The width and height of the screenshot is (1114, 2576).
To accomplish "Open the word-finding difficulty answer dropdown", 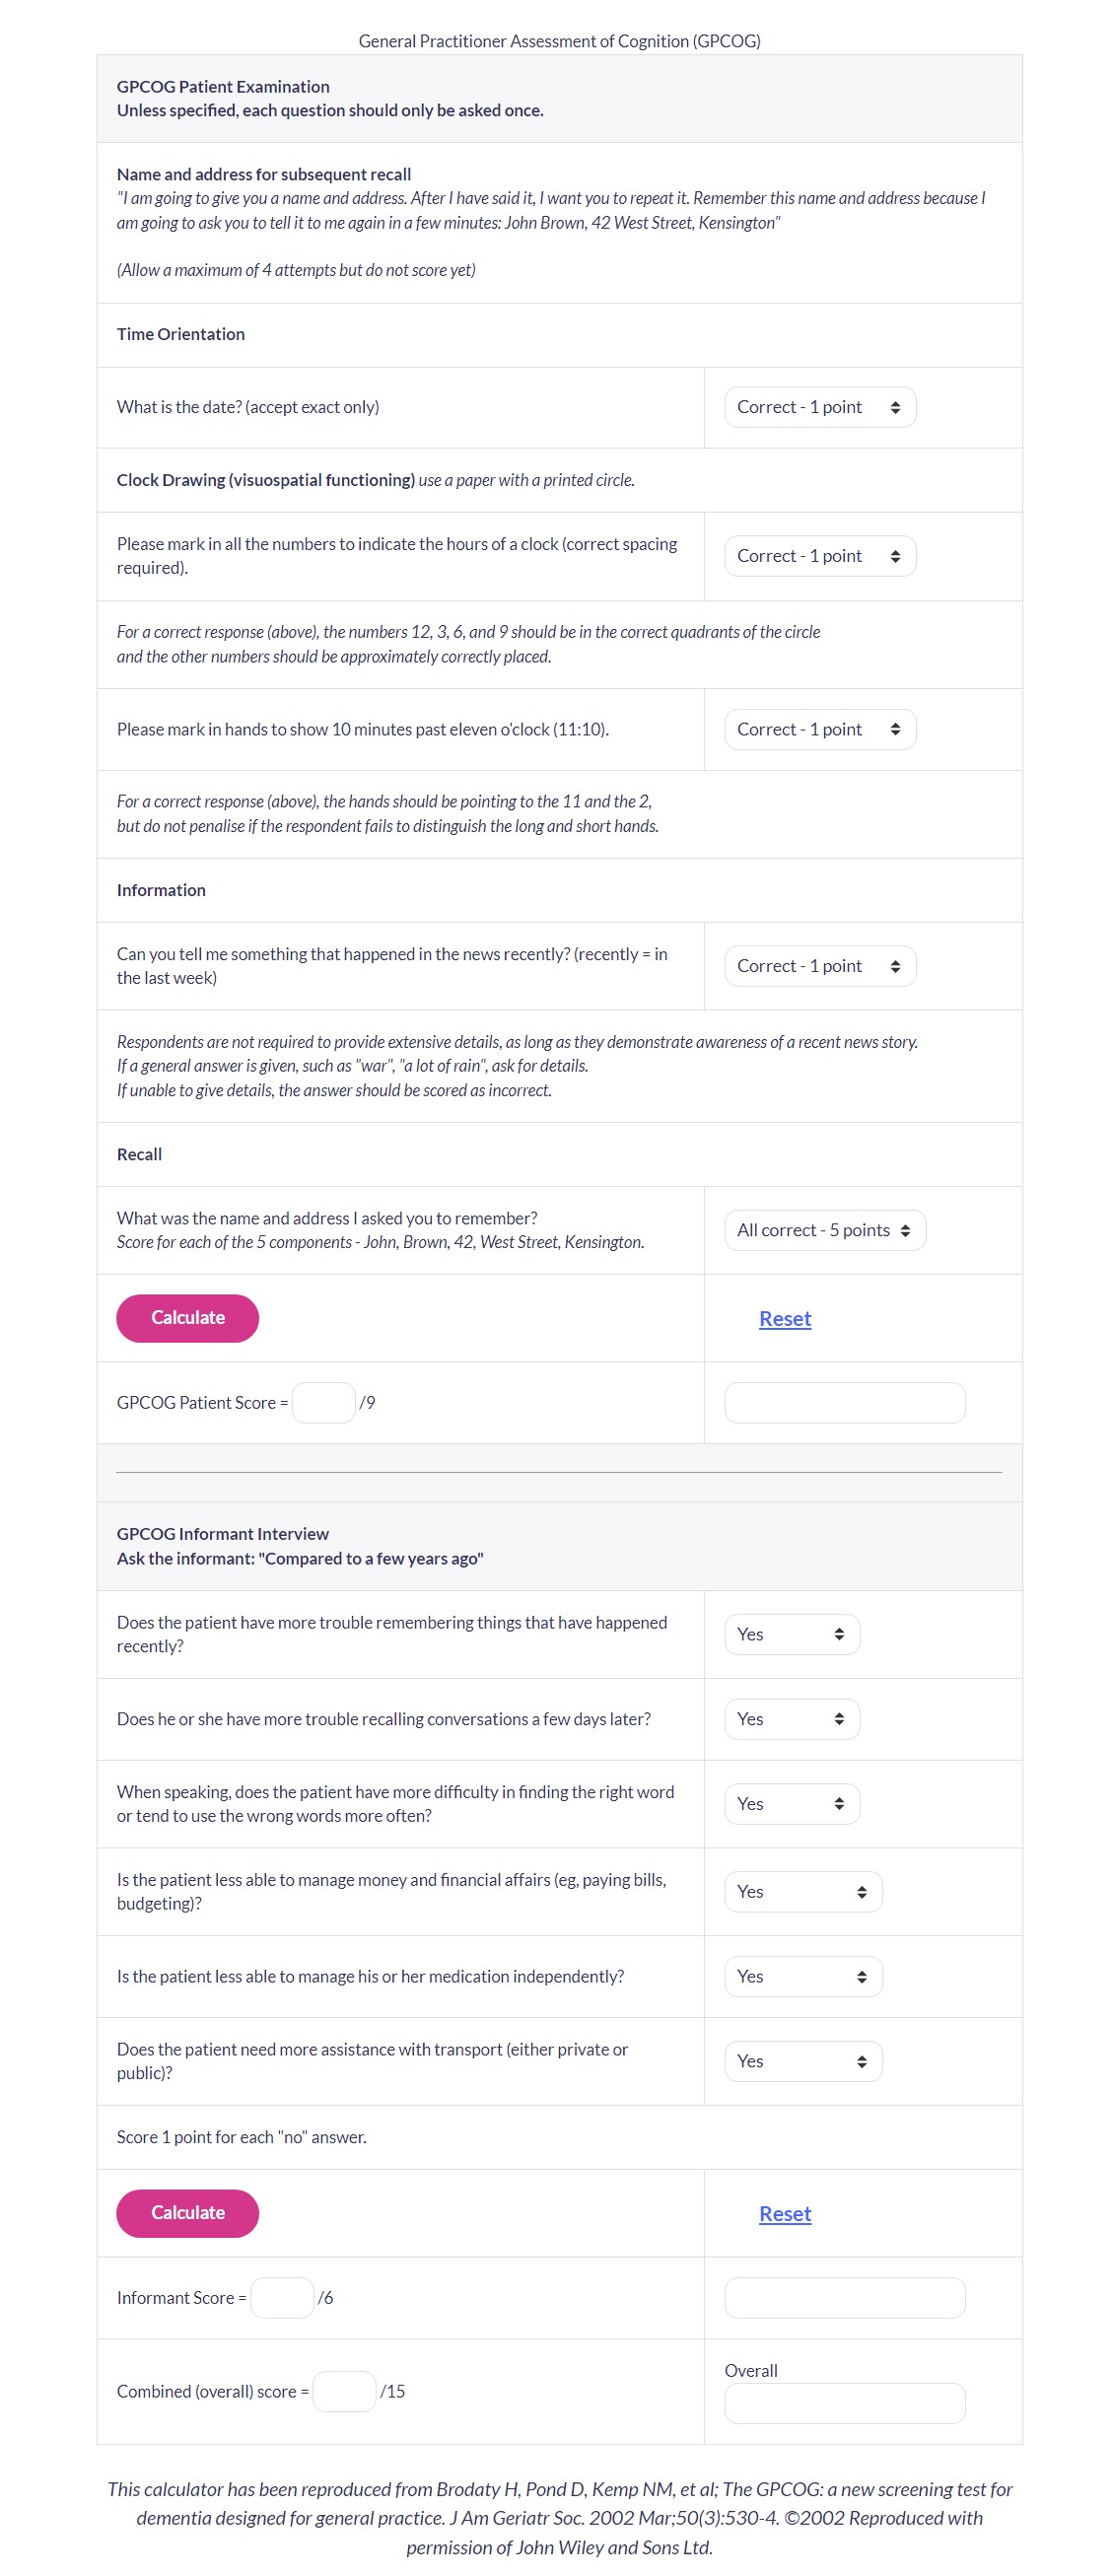I will (x=791, y=1804).
